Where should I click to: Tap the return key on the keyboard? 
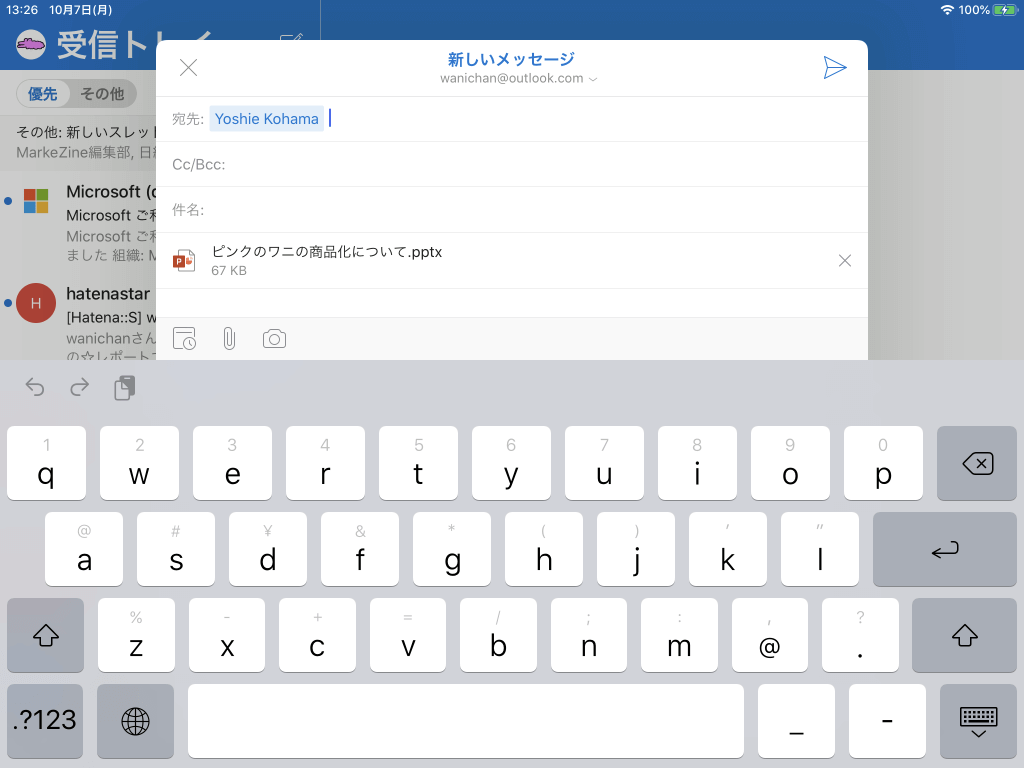point(944,549)
